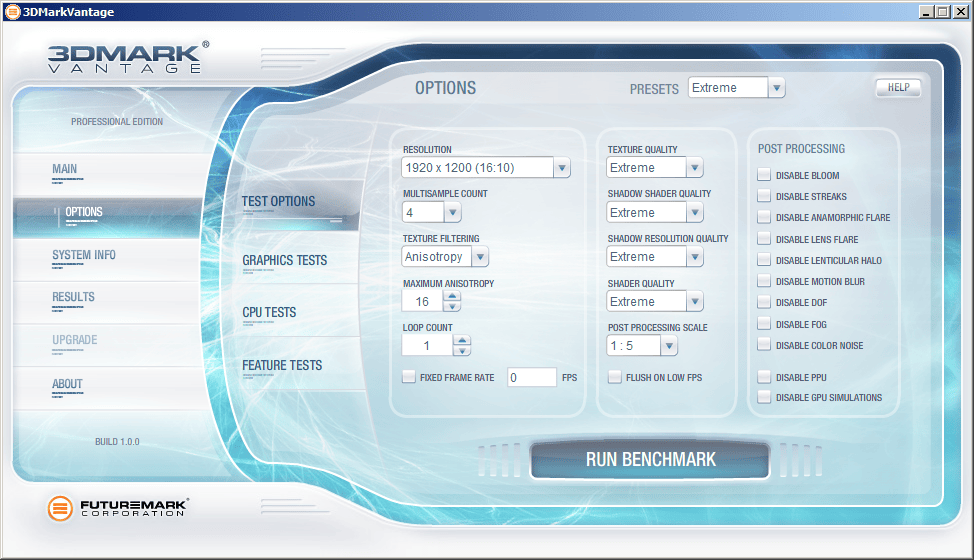Open Help for options
This screenshot has width=974, height=560.
pos(898,88)
